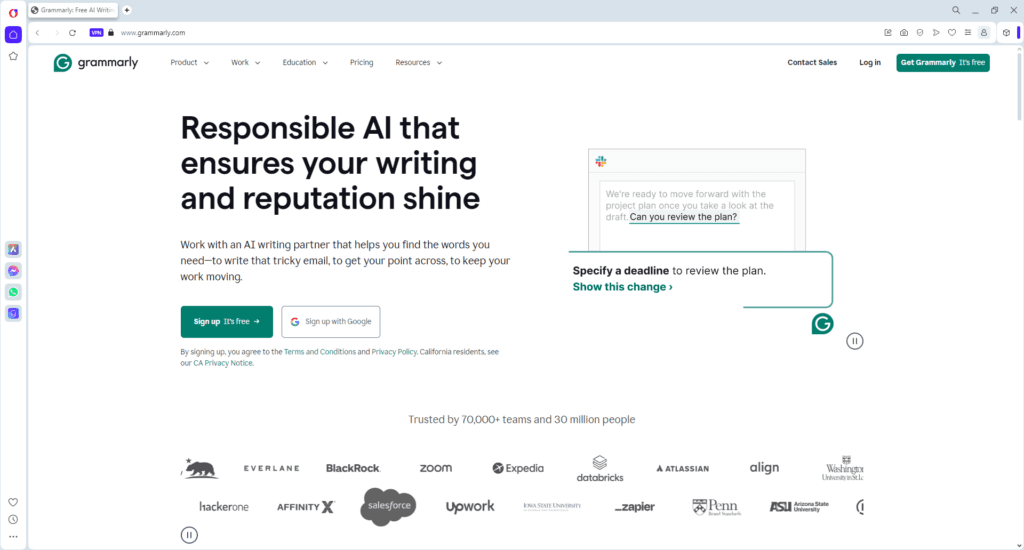This screenshot has height=550, width=1024.
Task: Add page to bookmarks heart icon
Action: pyautogui.click(x=952, y=33)
